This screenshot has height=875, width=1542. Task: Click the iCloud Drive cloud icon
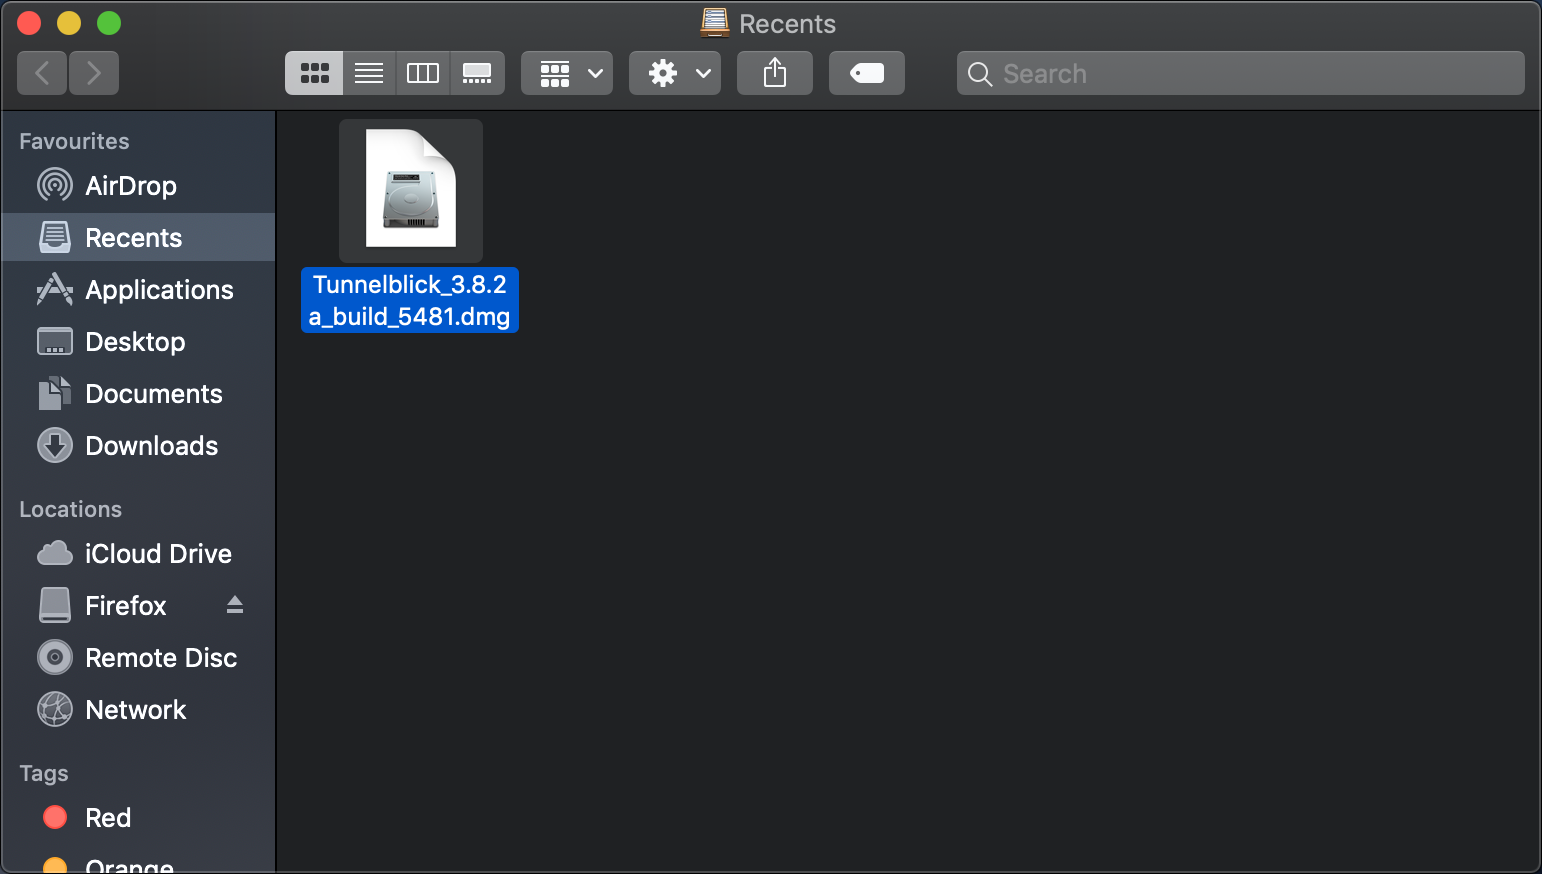click(55, 553)
